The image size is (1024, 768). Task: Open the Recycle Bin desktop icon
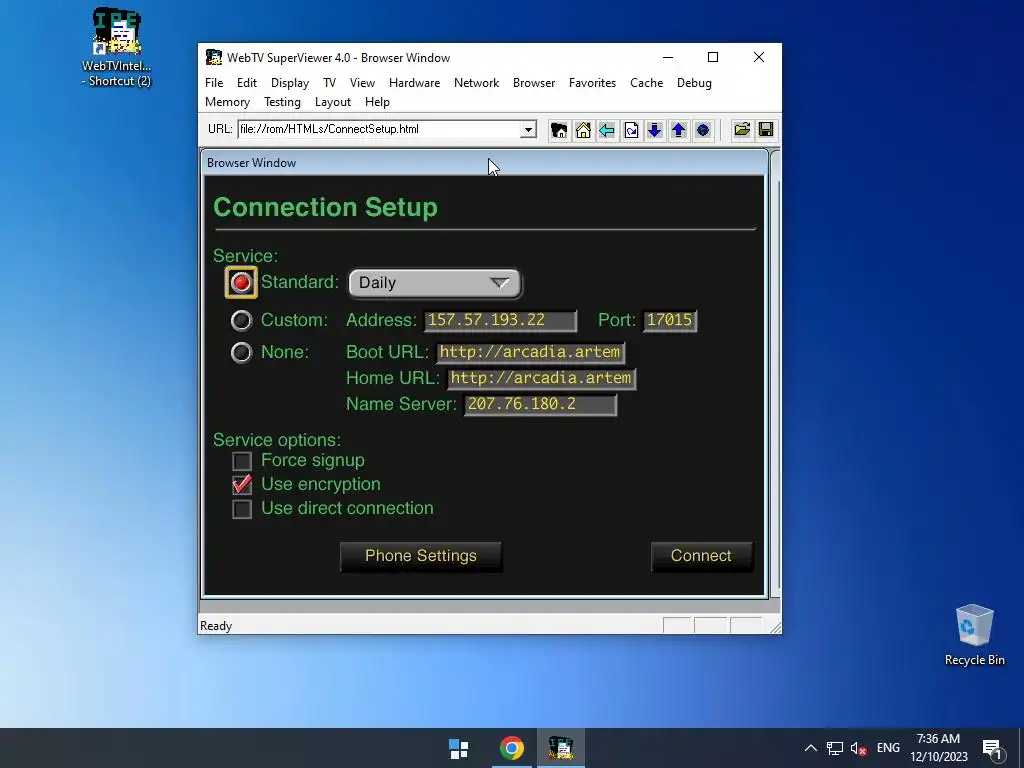[x=974, y=635]
